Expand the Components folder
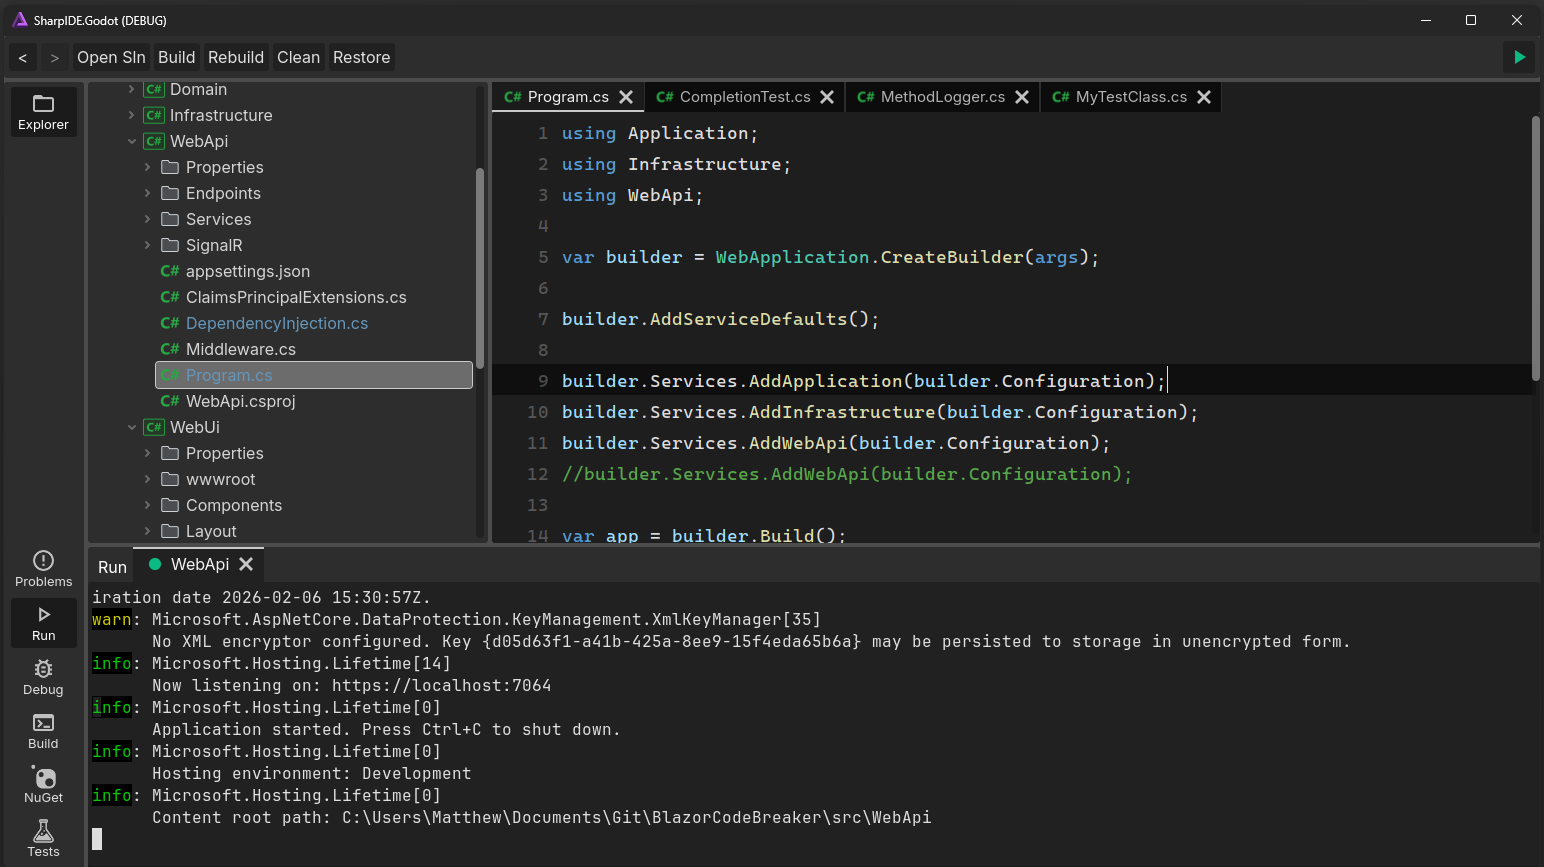Screen dimensions: 1544x867 (148, 505)
